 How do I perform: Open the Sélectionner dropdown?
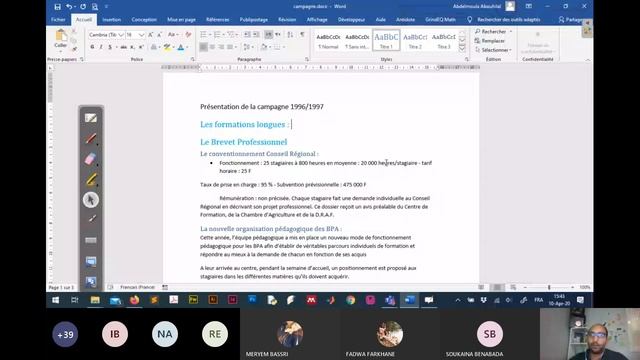[x=493, y=50]
